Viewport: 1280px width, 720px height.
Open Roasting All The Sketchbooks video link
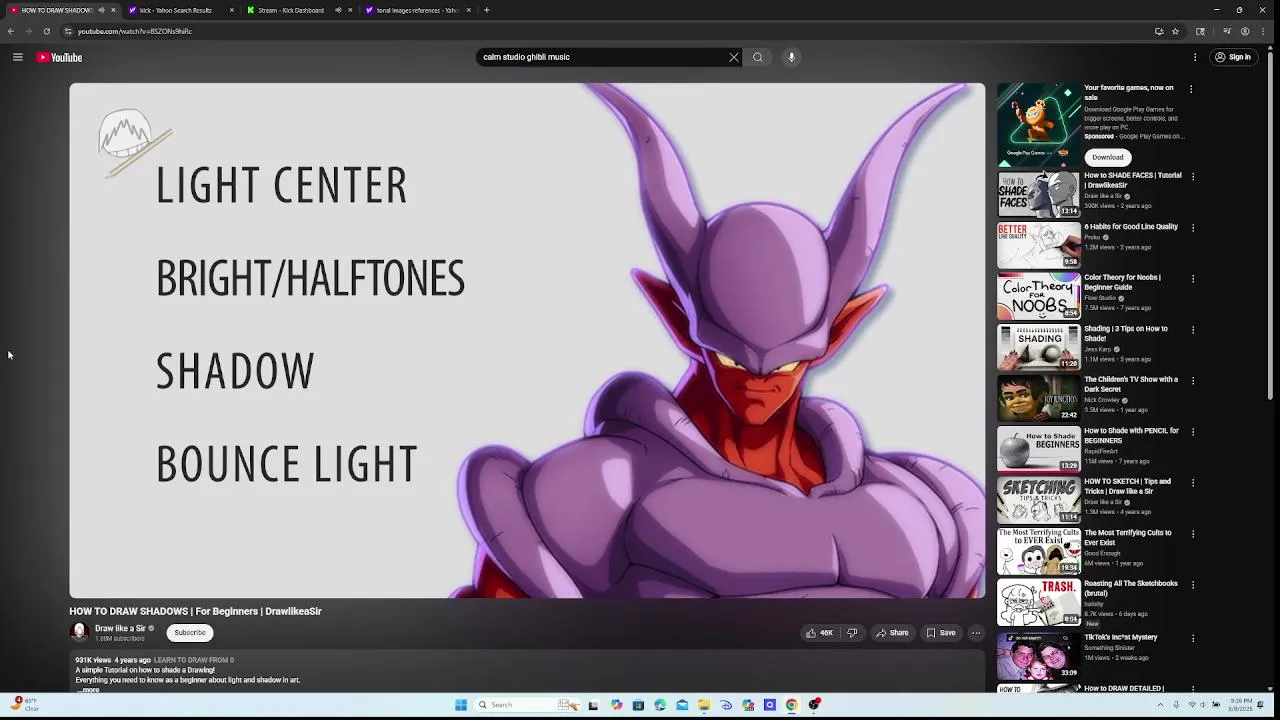1131,588
